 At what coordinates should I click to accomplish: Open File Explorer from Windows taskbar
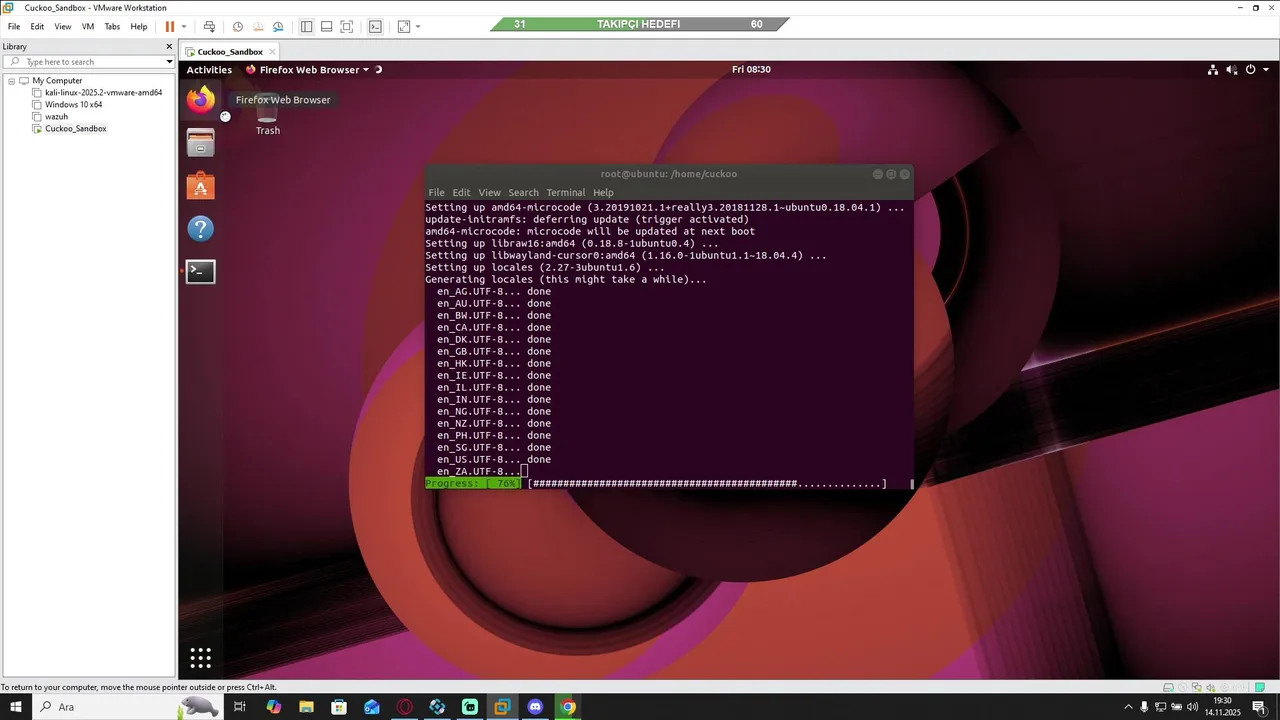click(307, 707)
